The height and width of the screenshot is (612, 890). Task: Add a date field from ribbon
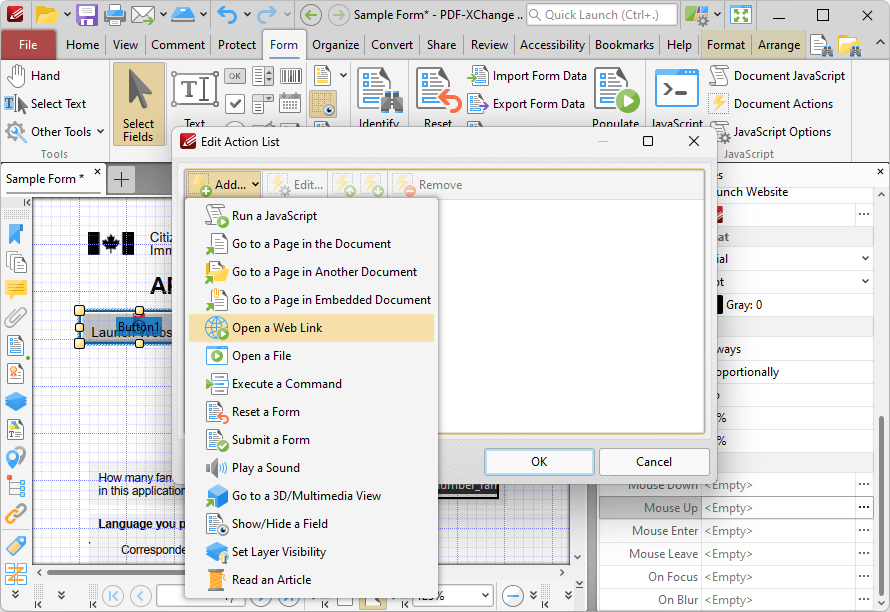pos(290,103)
